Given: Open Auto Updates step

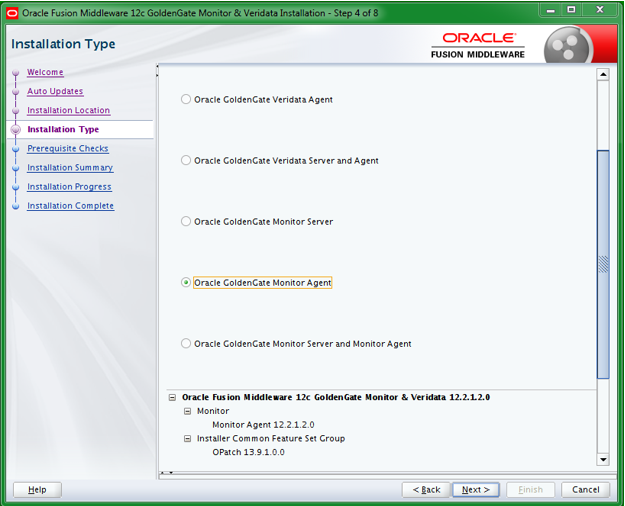Looking at the screenshot, I should [x=55, y=91].
